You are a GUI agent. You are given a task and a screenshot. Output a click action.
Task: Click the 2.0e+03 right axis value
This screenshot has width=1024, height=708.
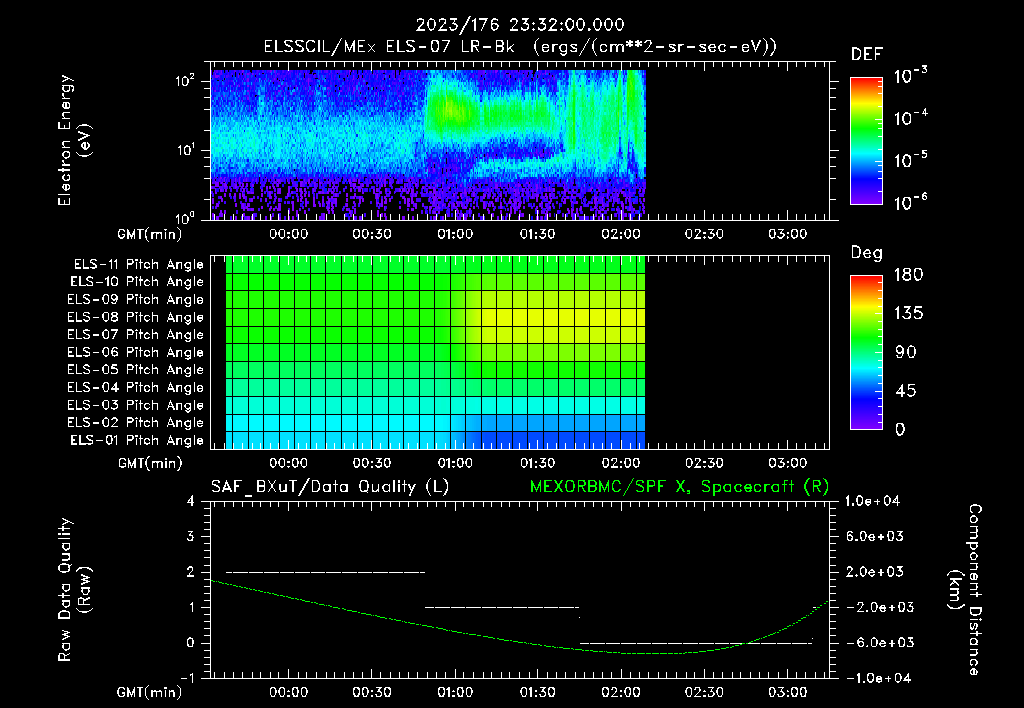coord(876,571)
